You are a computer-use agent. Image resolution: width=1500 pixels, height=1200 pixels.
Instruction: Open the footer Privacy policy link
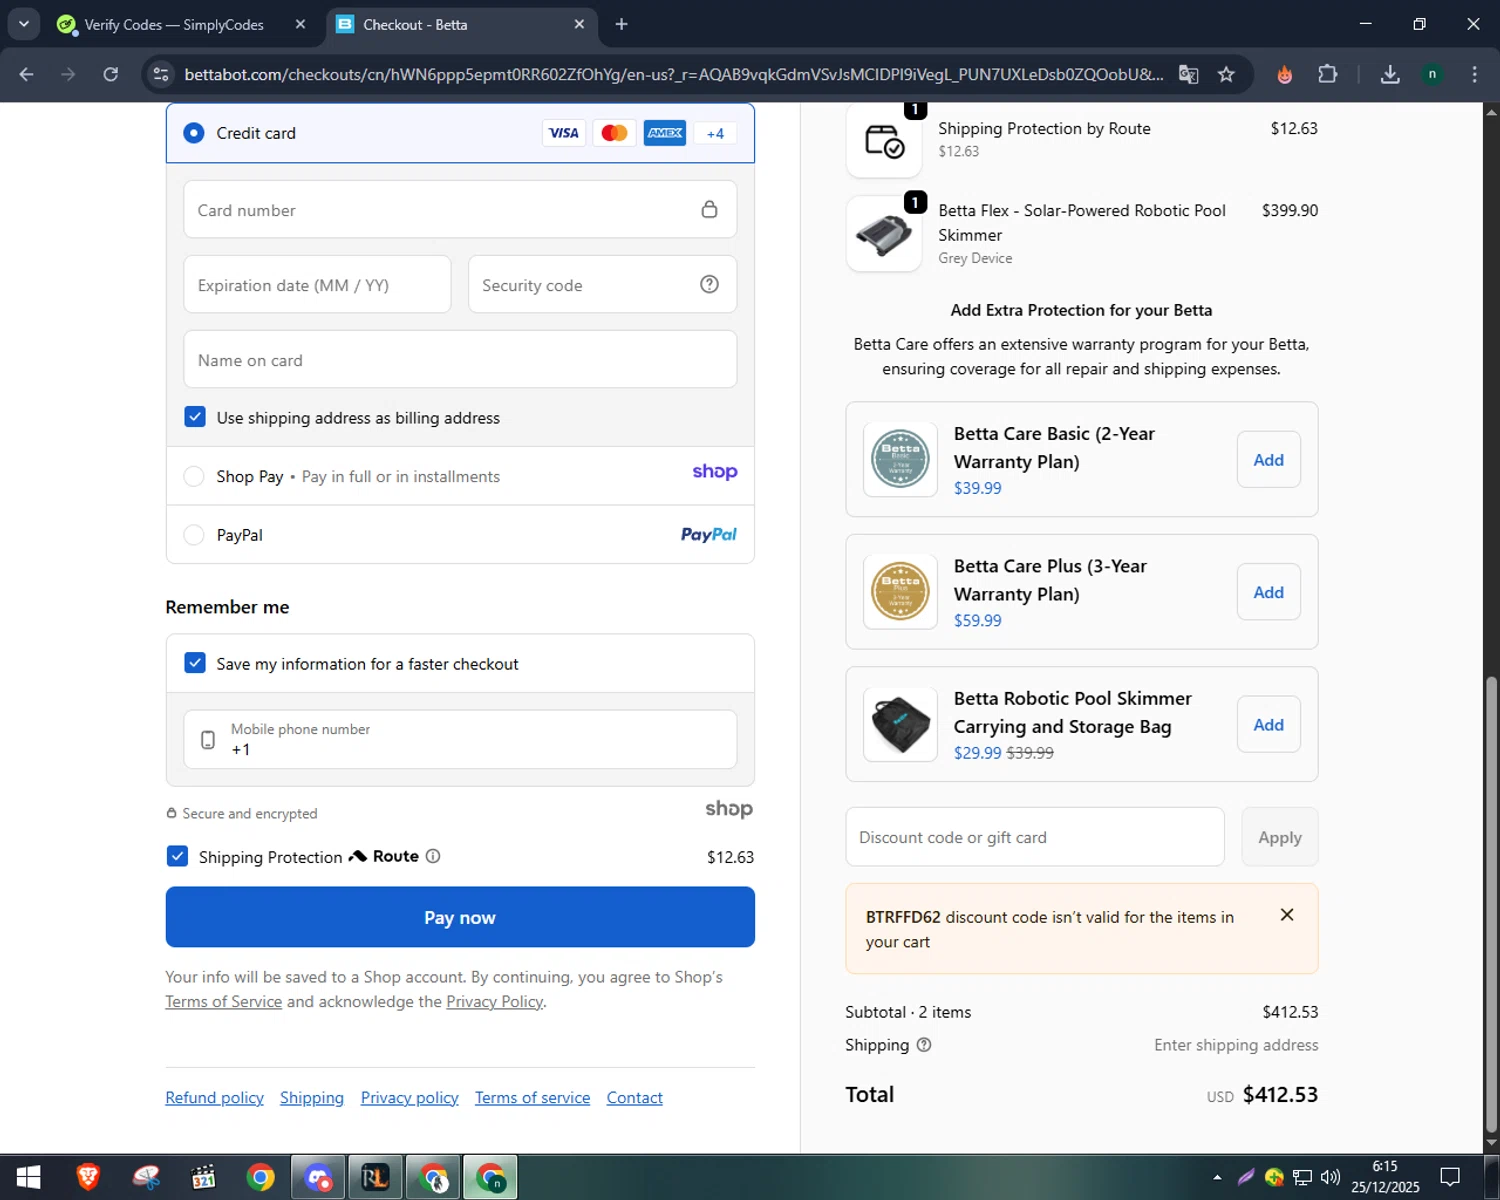click(409, 1098)
